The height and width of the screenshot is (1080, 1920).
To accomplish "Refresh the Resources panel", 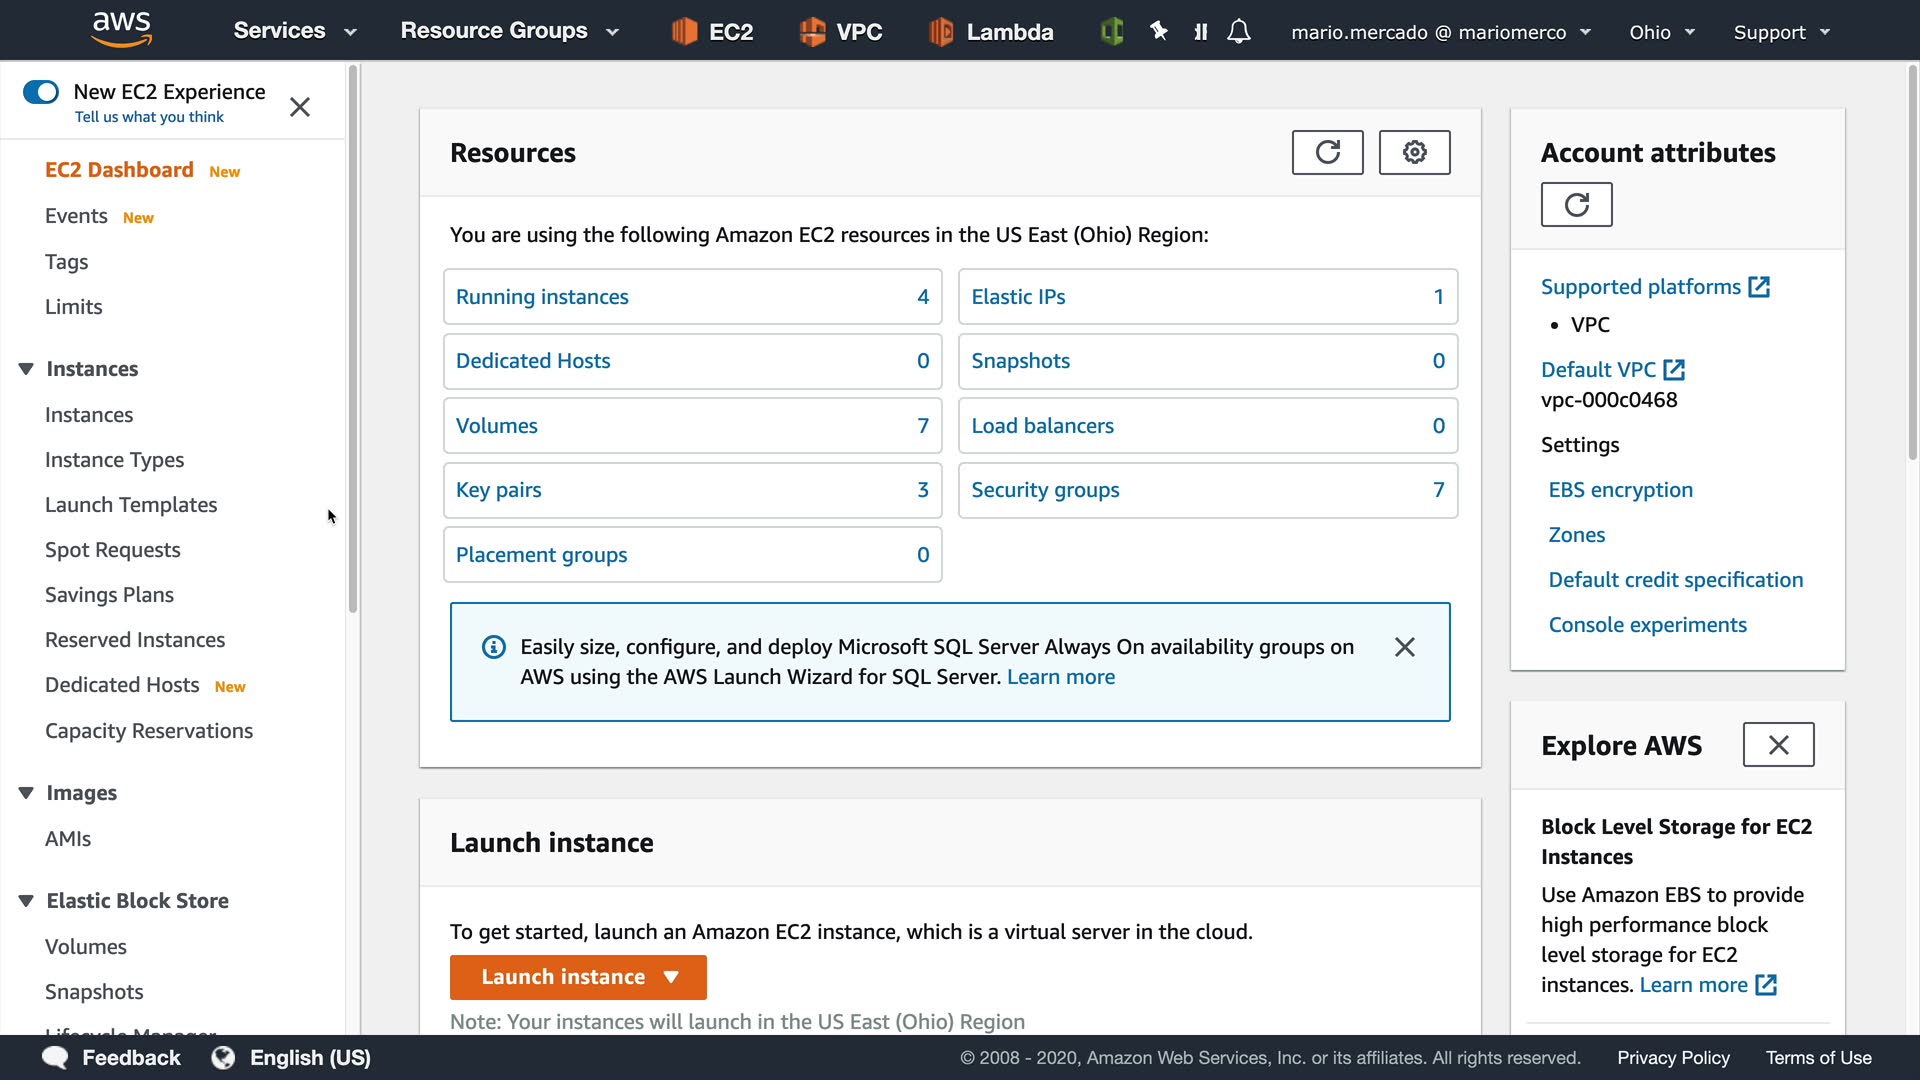I will [1327, 152].
